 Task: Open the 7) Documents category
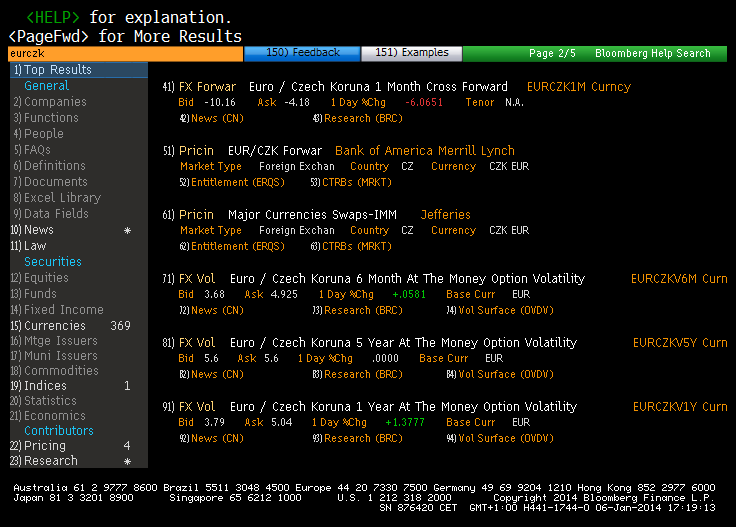50,182
